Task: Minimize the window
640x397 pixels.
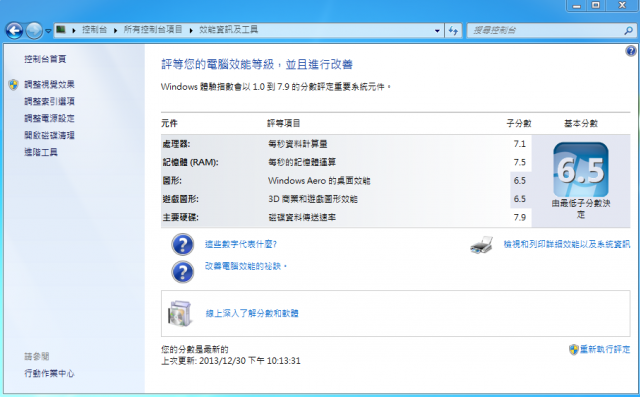Action: [576, 5]
